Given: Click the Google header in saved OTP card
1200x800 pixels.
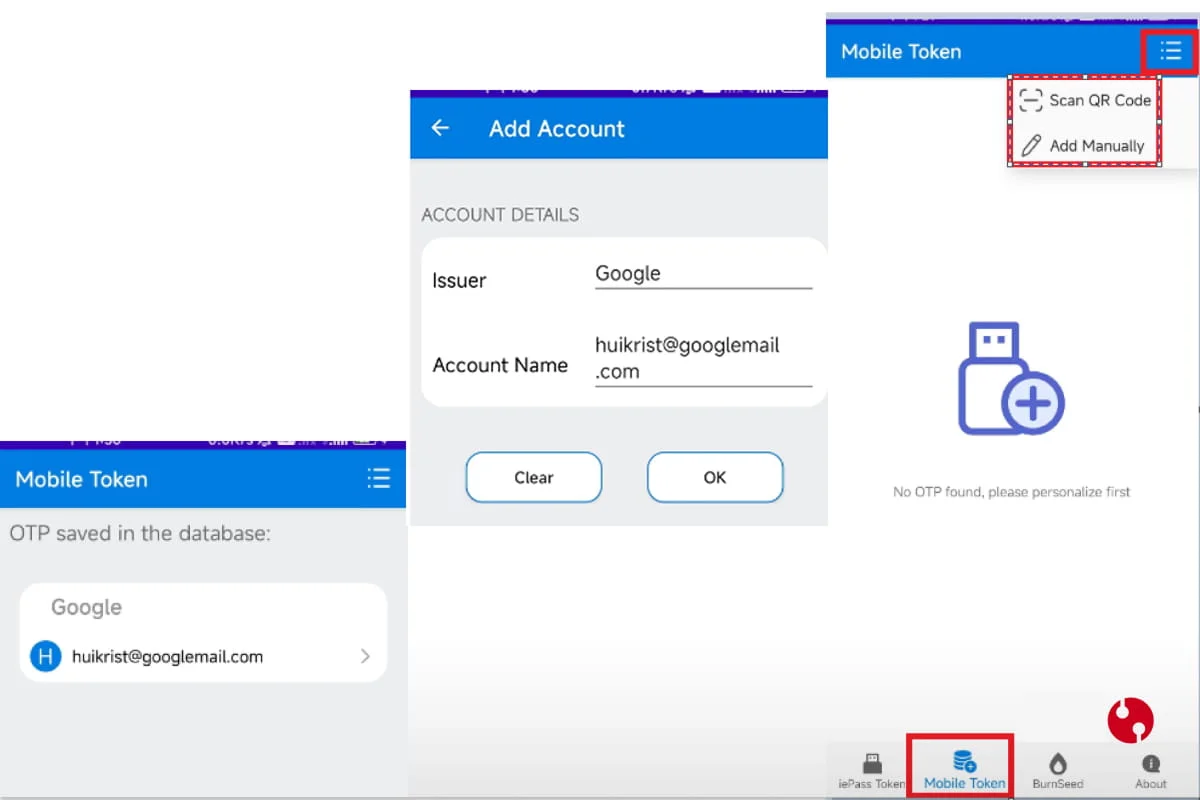Looking at the screenshot, I should (x=86, y=607).
